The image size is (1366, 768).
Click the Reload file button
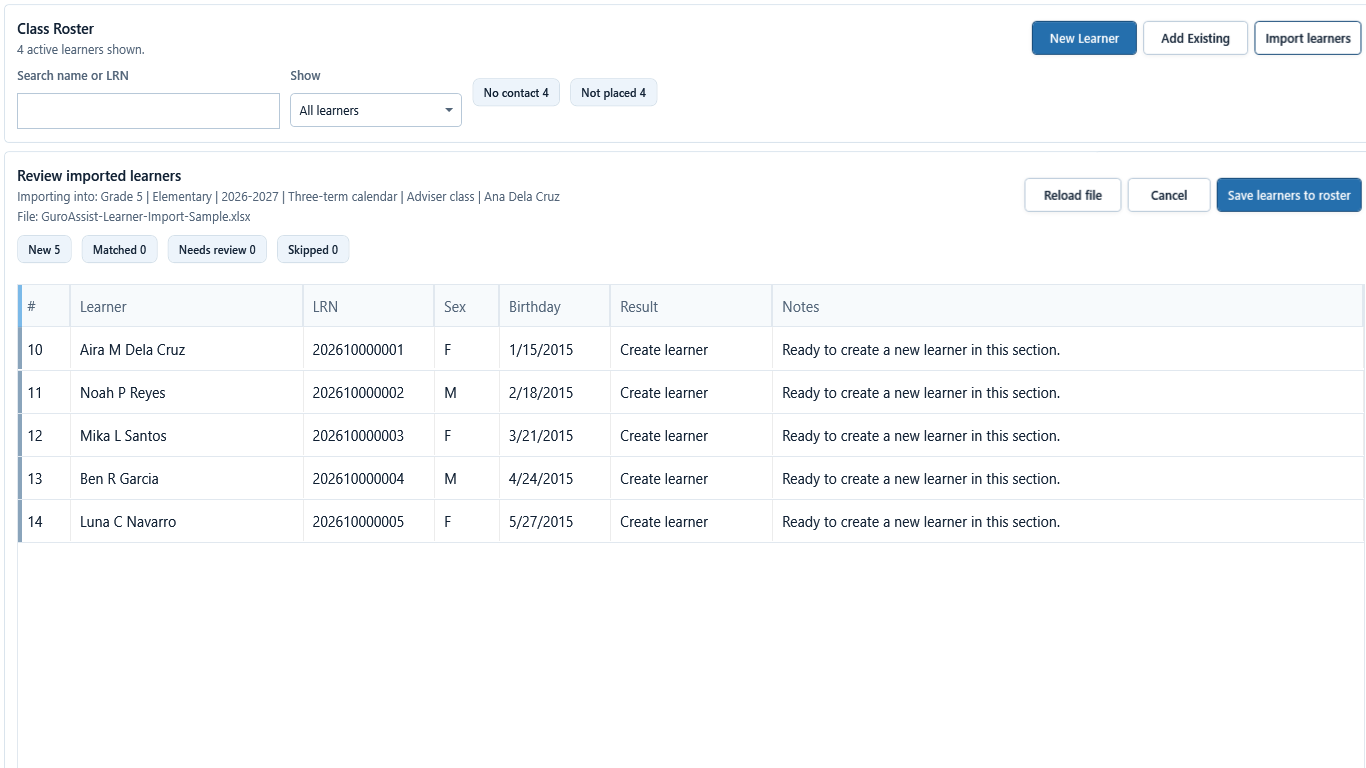[x=1073, y=195]
